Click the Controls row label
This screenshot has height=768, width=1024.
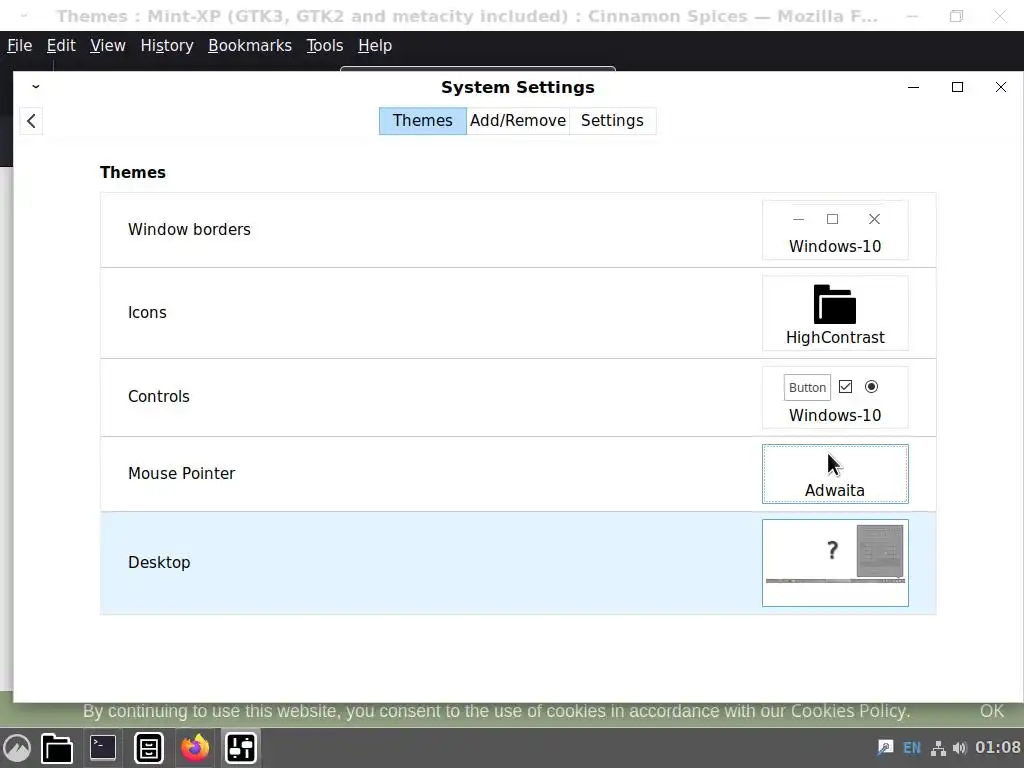pyautogui.click(x=159, y=396)
